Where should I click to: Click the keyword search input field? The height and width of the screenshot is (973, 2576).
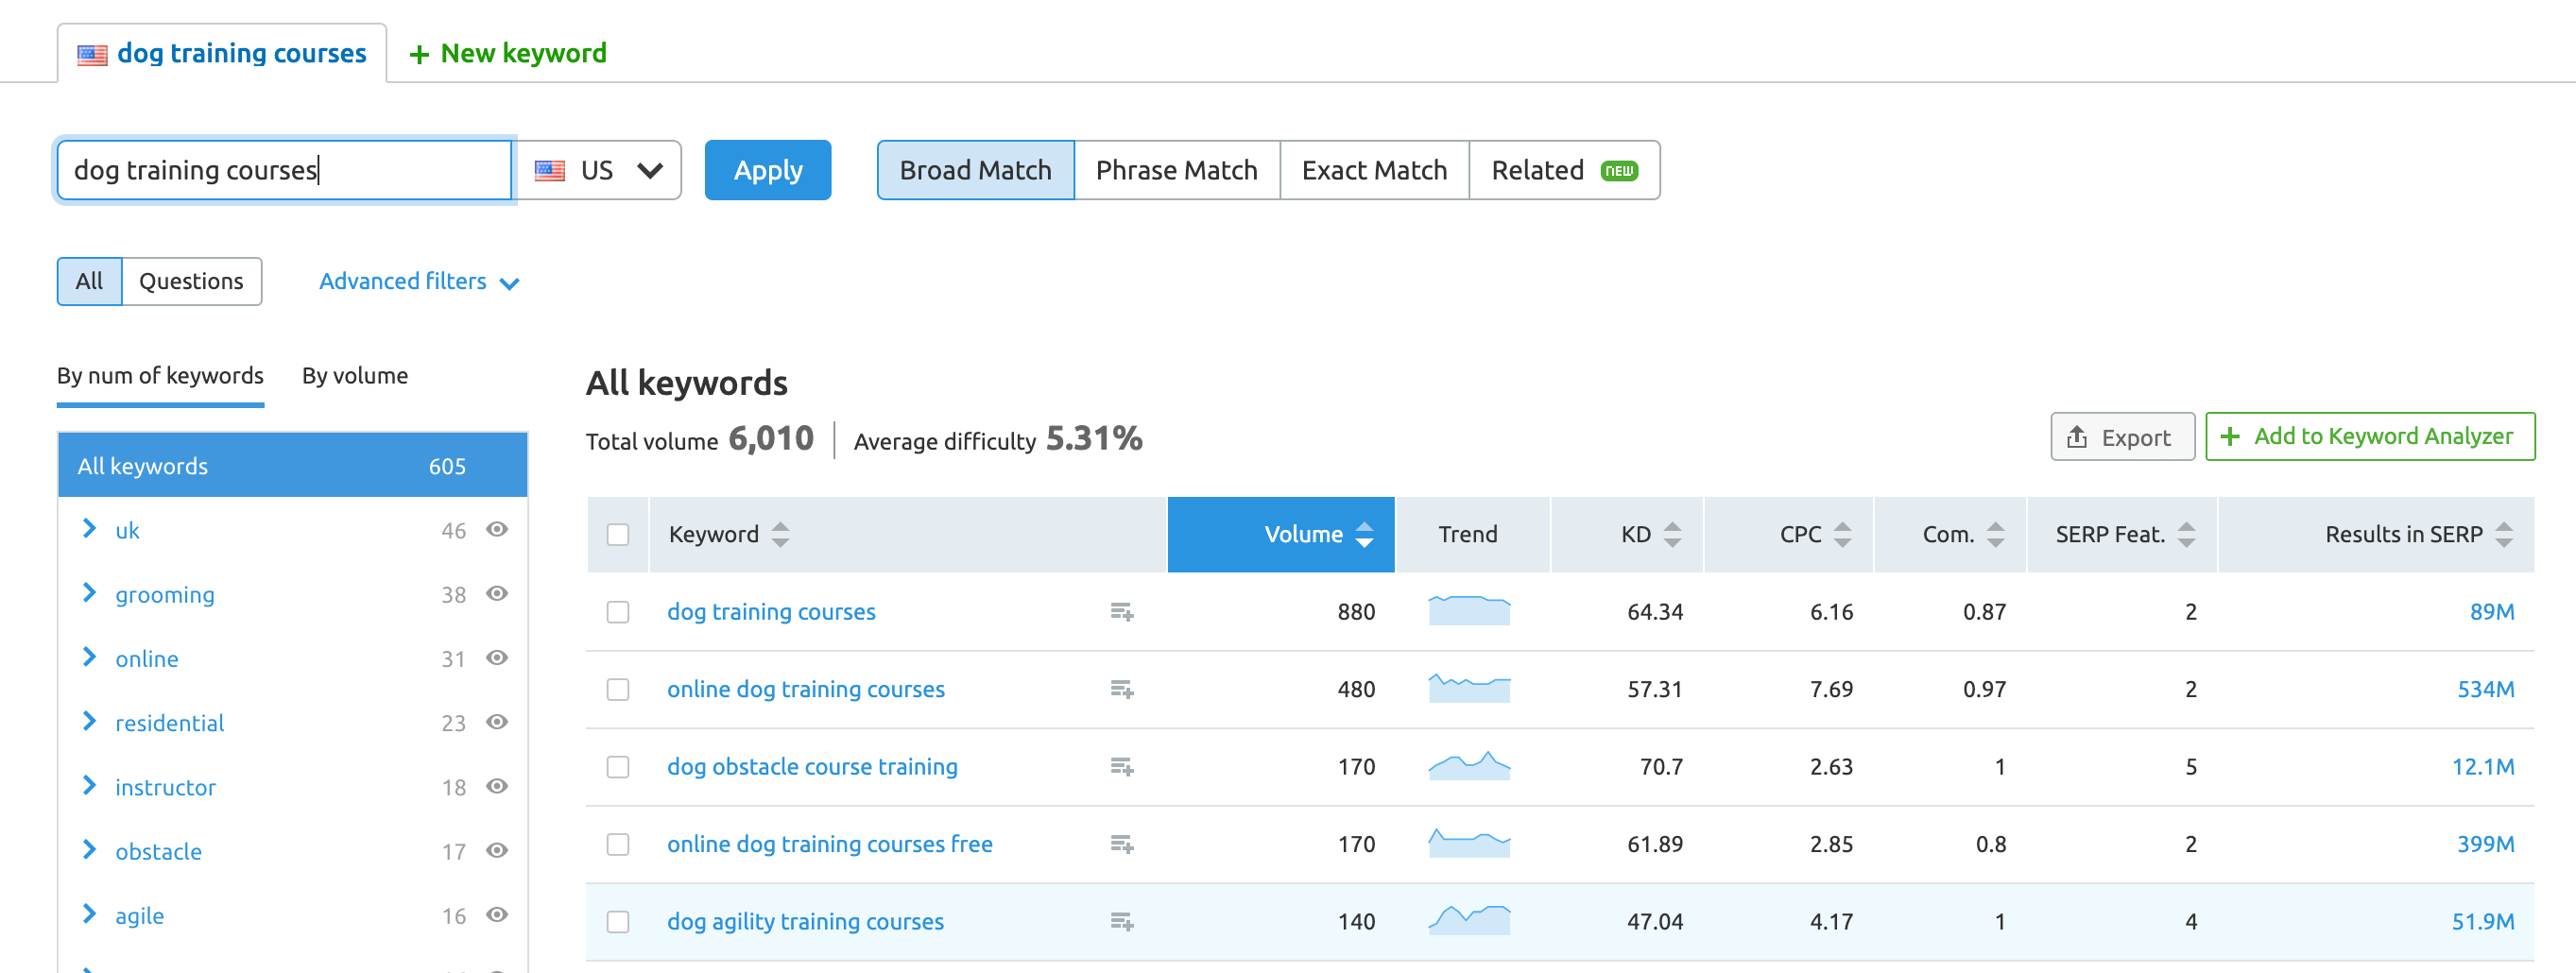point(285,170)
